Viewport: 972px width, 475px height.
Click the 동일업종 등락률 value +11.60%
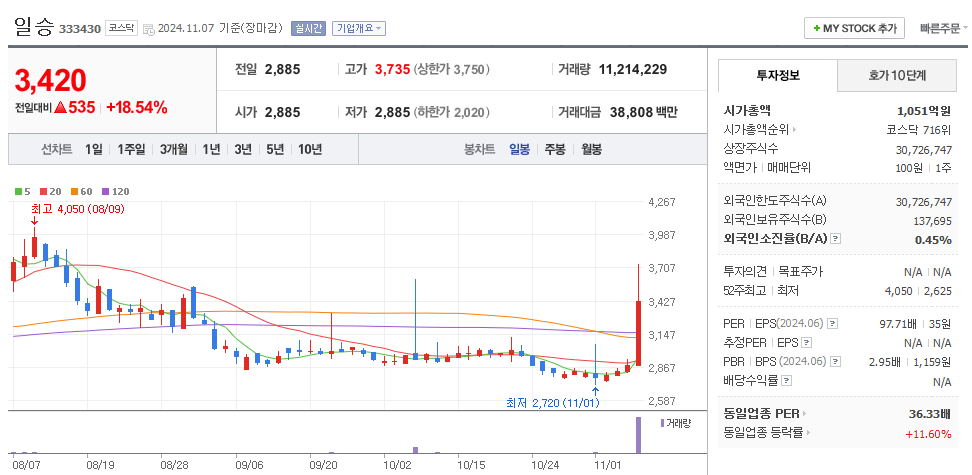[x=928, y=433]
